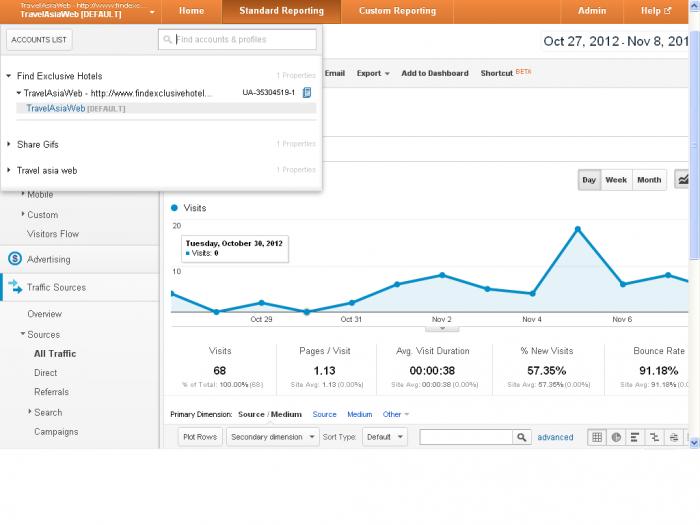
Task: Click the search button next to table filter
Action: (x=521, y=437)
